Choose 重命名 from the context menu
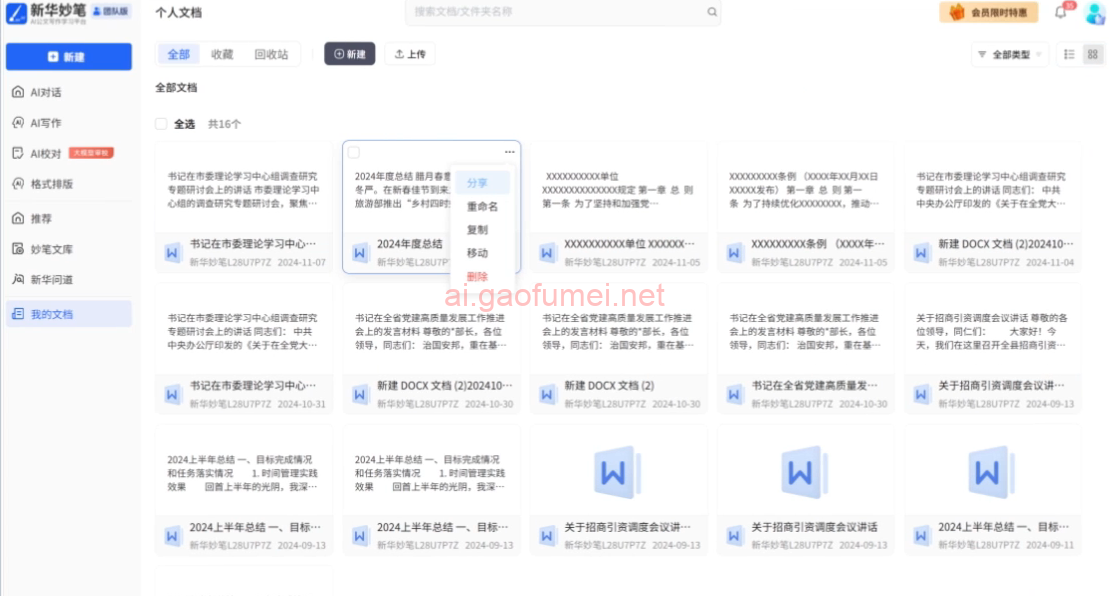The image size is (1111, 596). pos(482,206)
